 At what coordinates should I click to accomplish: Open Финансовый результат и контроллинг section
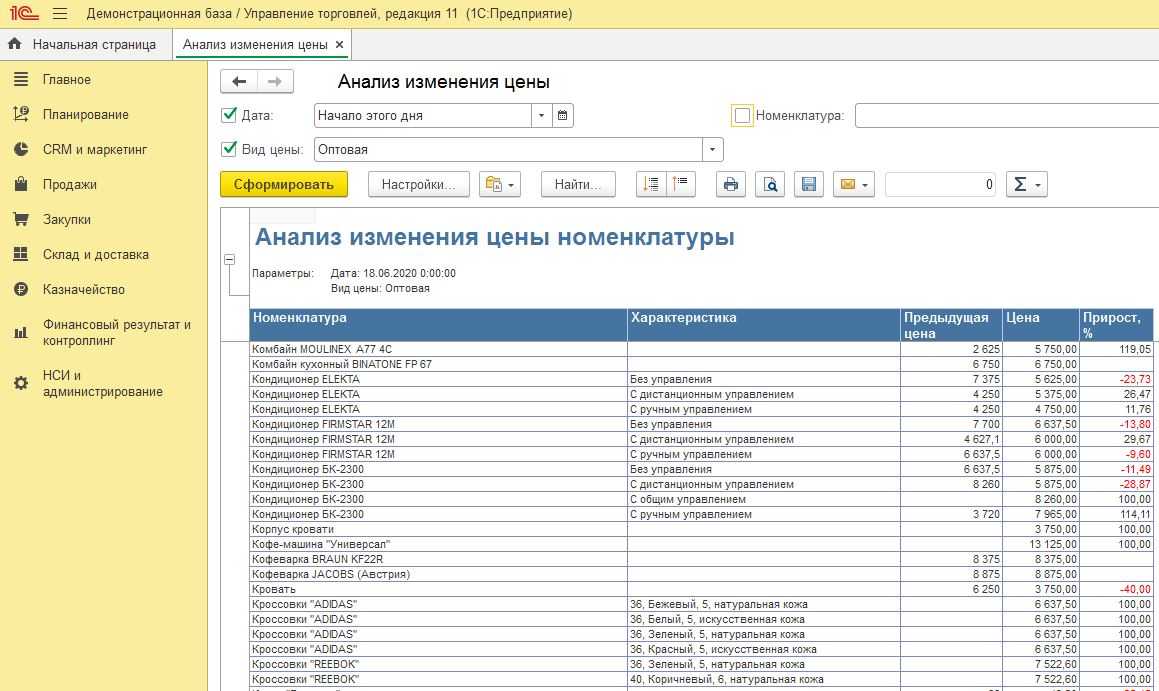coord(117,333)
